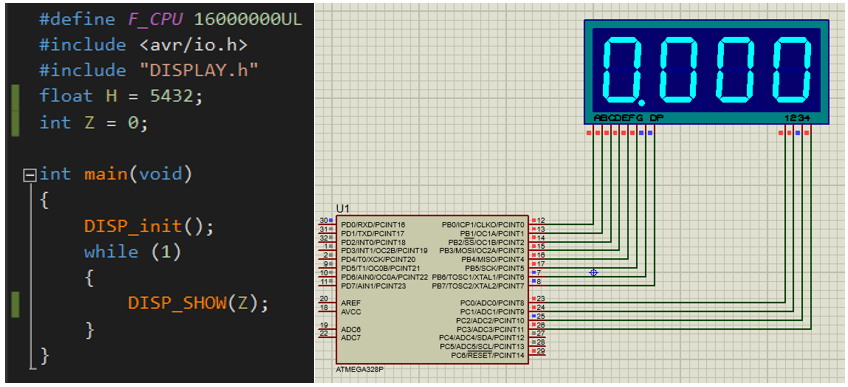Collapse the main function code block
Viewport: 848px width, 387px height.
(30, 175)
